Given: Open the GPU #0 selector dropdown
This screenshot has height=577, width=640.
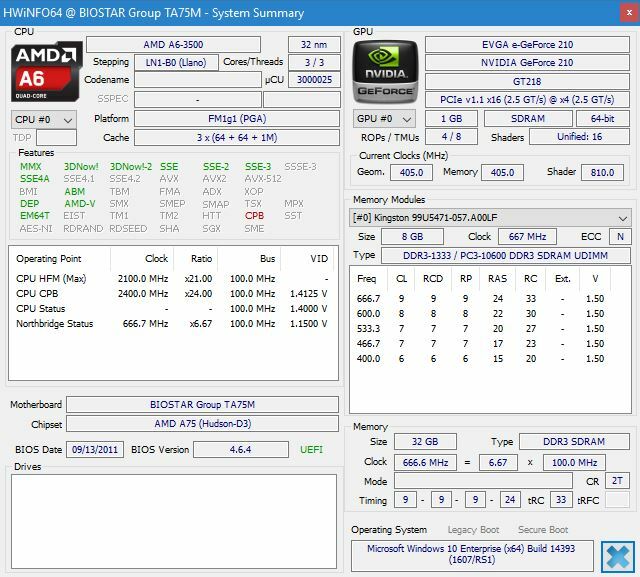Looking at the screenshot, I should [384, 119].
